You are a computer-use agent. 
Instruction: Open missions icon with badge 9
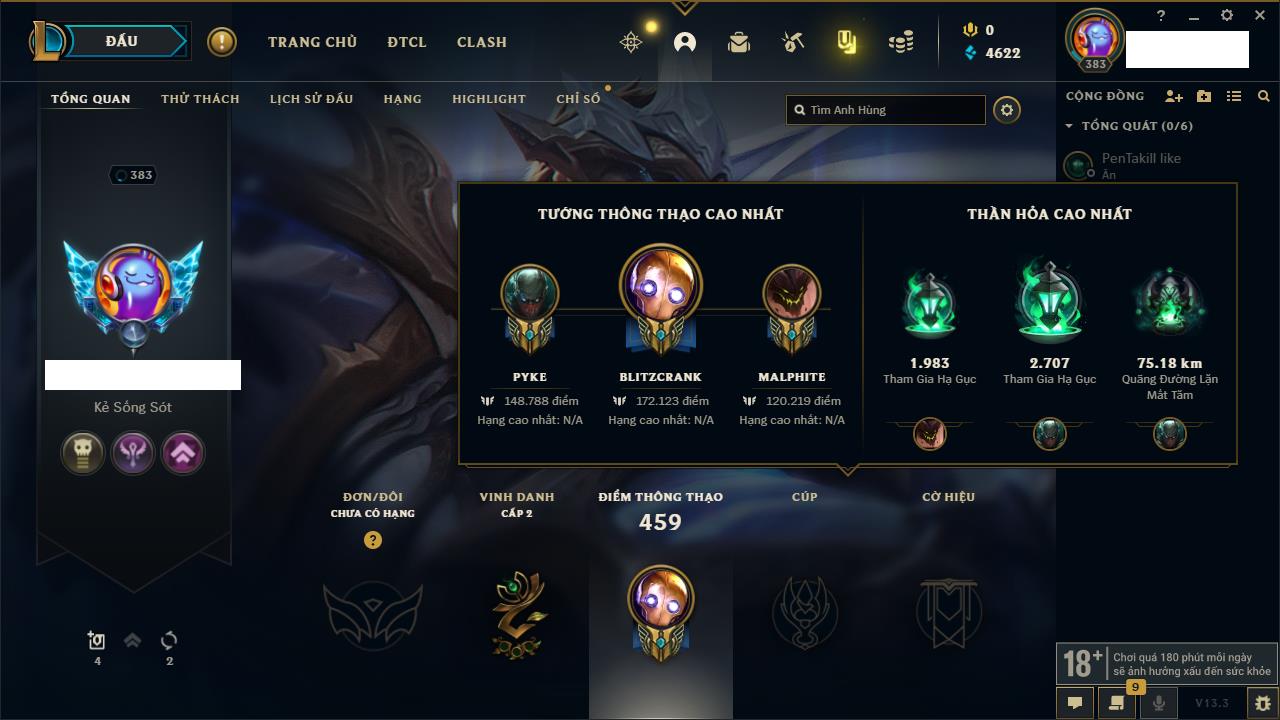point(1117,701)
